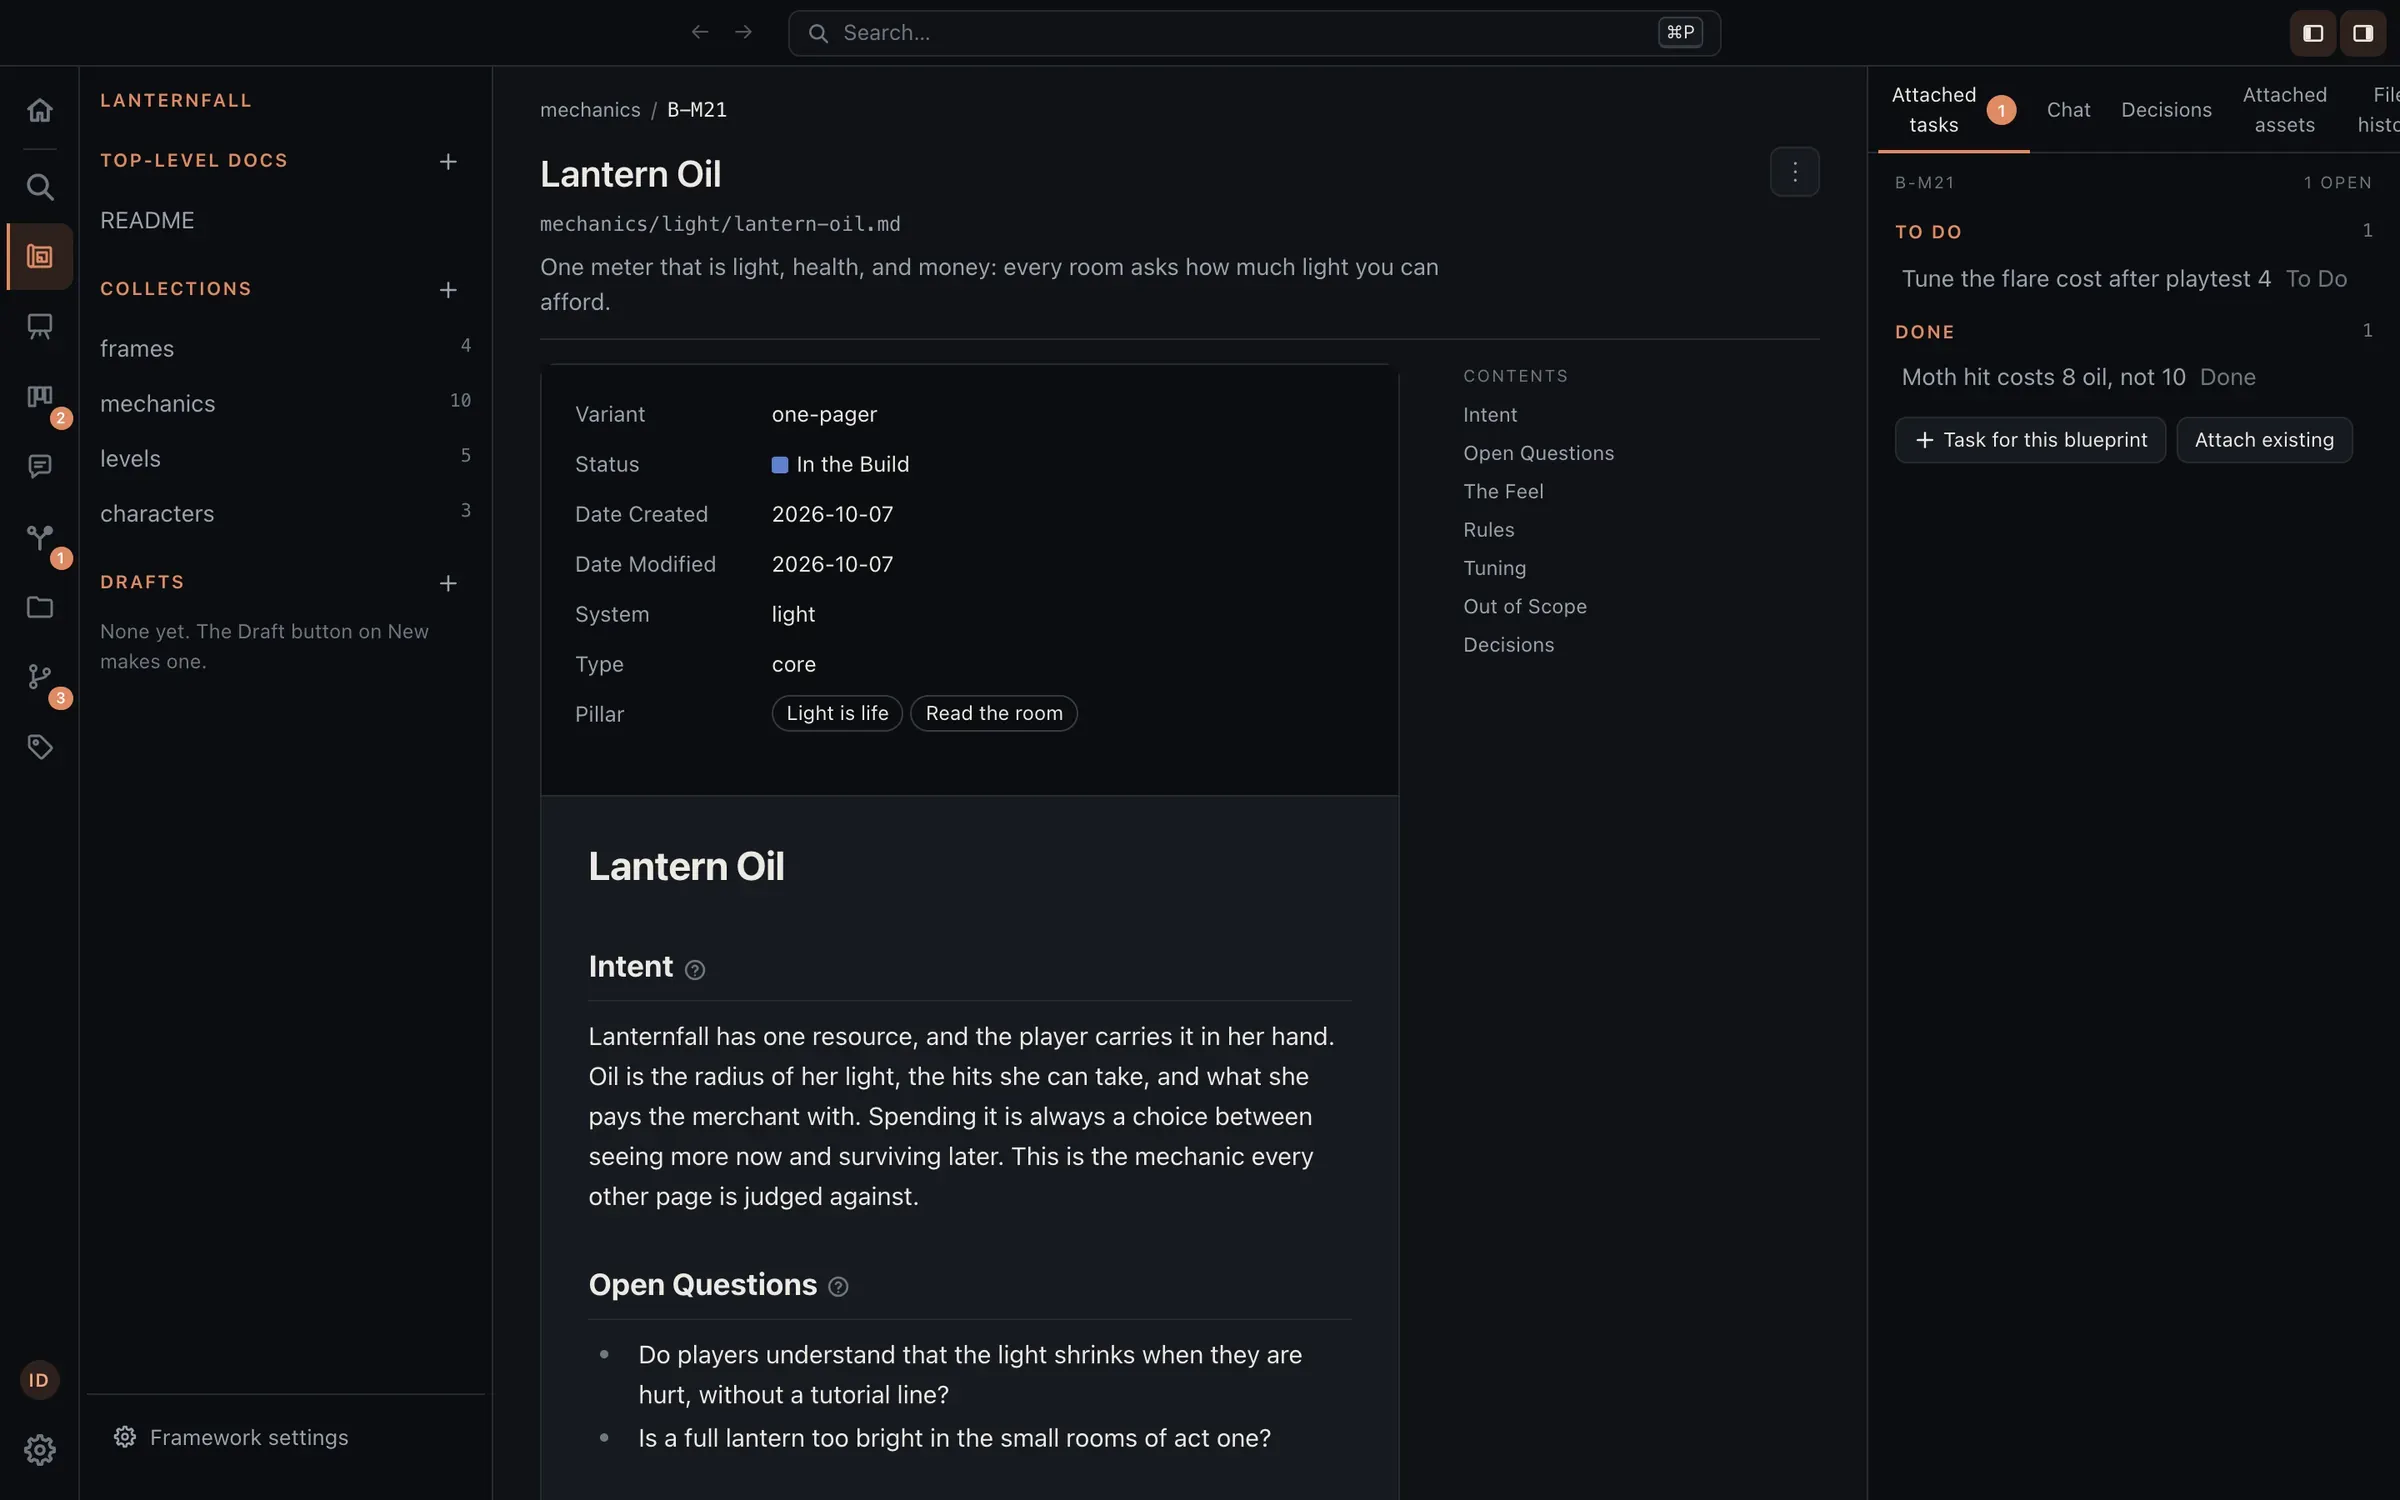The width and height of the screenshot is (2400, 1500).
Task: Open task Tune the flare cost after playtest 4
Action: (x=2085, y=279)
